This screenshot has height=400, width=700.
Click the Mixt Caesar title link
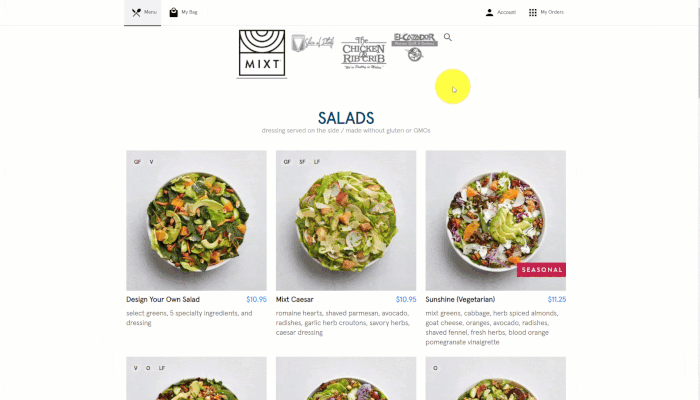point(295,300)
